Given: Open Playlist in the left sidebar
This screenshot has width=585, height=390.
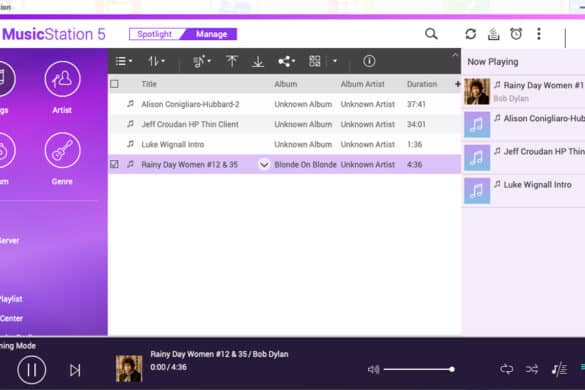Looking at the screenshot, I should [x=11, y=299].
